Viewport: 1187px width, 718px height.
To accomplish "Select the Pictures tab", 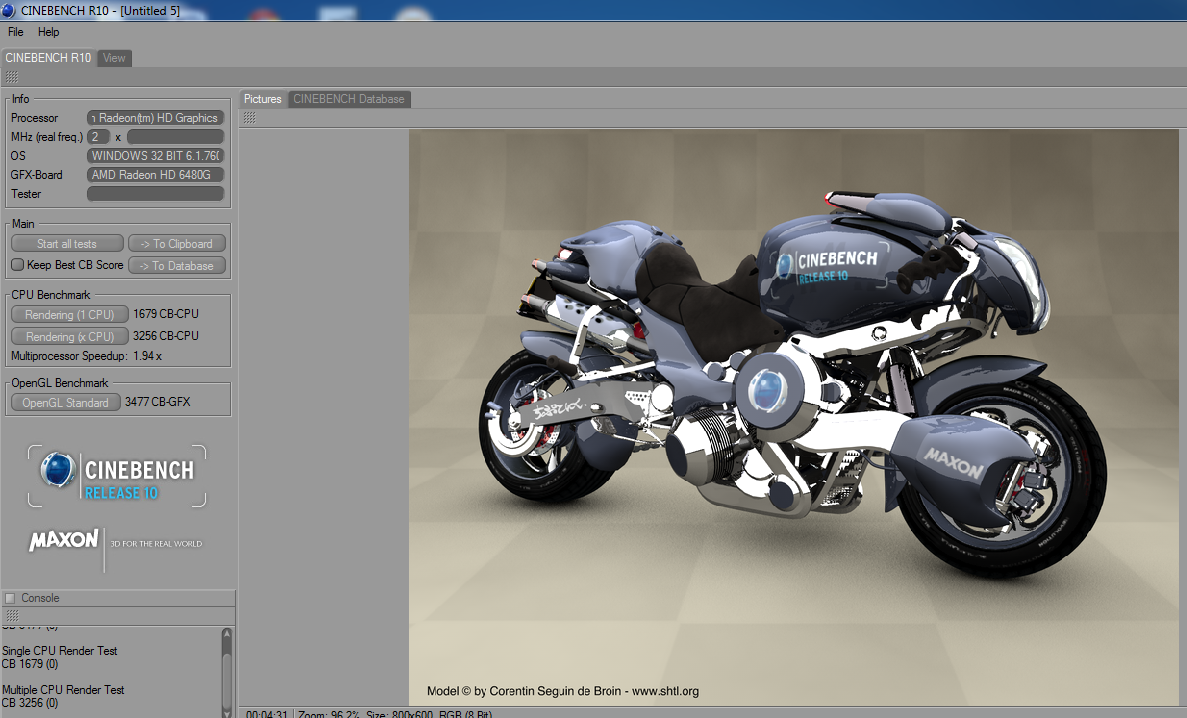I will click(x=263, y=99).
